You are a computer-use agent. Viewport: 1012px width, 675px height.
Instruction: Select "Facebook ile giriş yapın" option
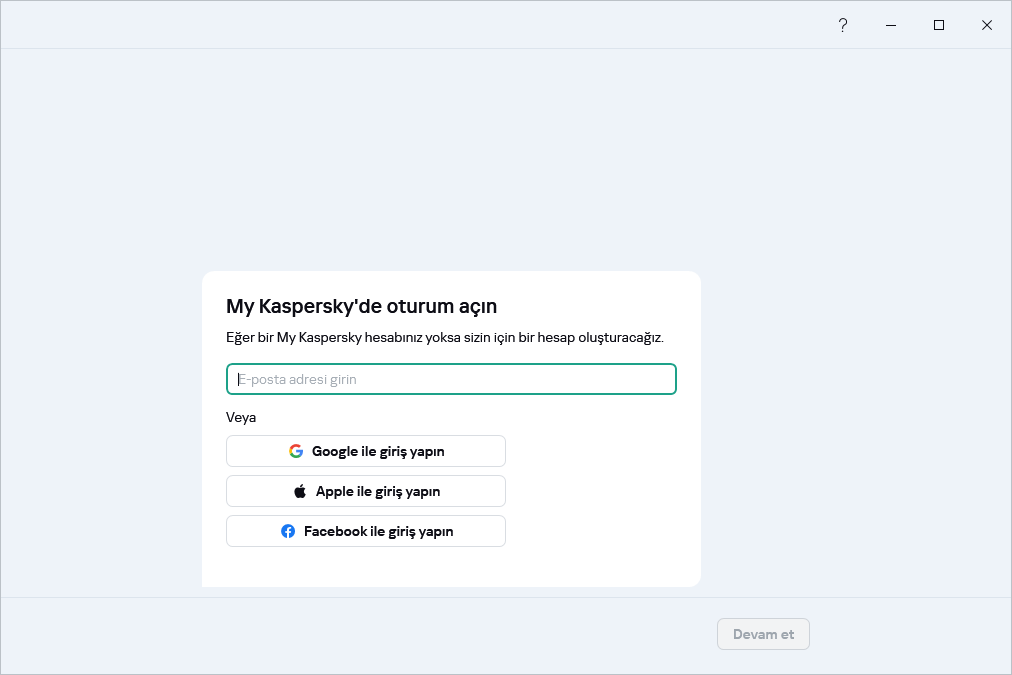(x=366, y=531)
